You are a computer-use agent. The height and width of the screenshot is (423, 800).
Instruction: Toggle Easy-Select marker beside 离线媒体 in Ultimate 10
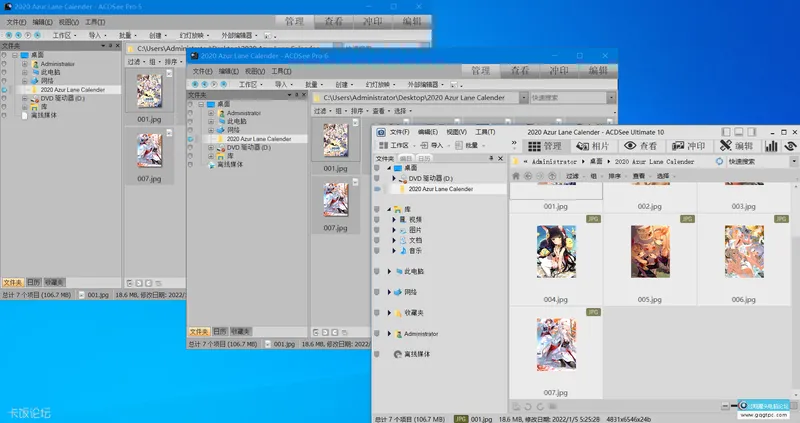[376, 354]
